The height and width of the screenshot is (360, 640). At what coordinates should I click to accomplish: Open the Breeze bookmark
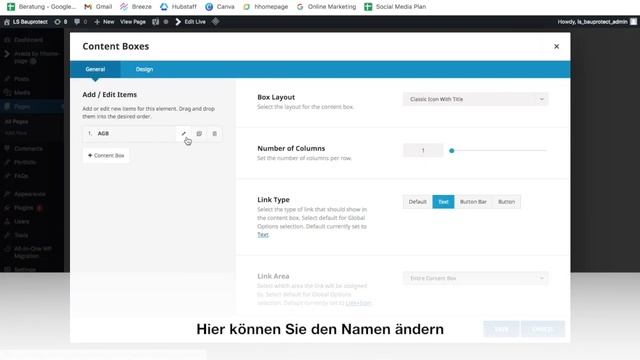[x=136, y=7]
